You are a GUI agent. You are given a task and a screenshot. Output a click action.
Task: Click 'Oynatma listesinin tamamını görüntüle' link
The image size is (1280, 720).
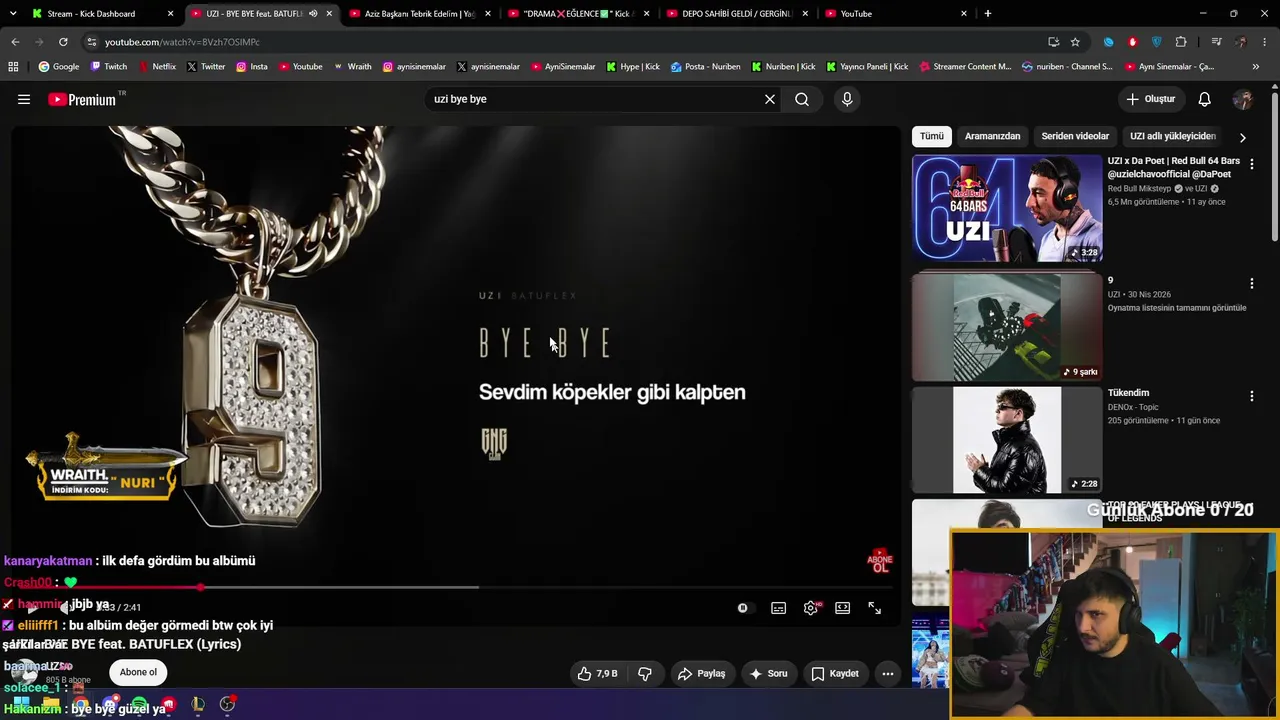pyautogui.click(x=1176, y=308)
